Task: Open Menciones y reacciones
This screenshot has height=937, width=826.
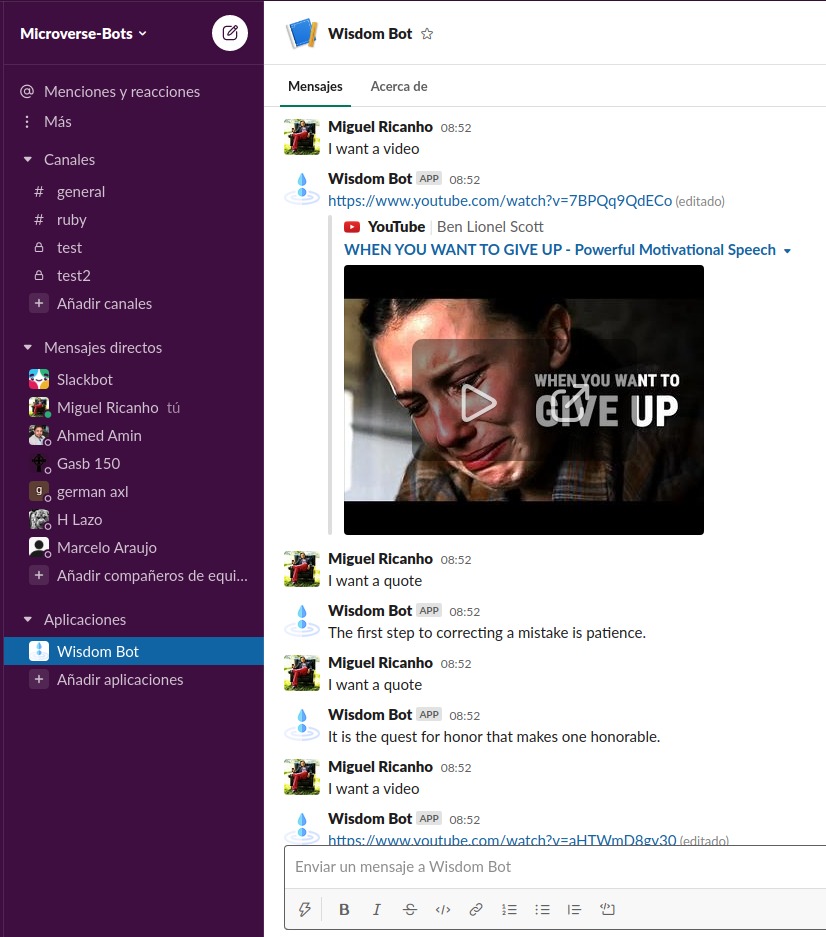Action: coord(122,91)
